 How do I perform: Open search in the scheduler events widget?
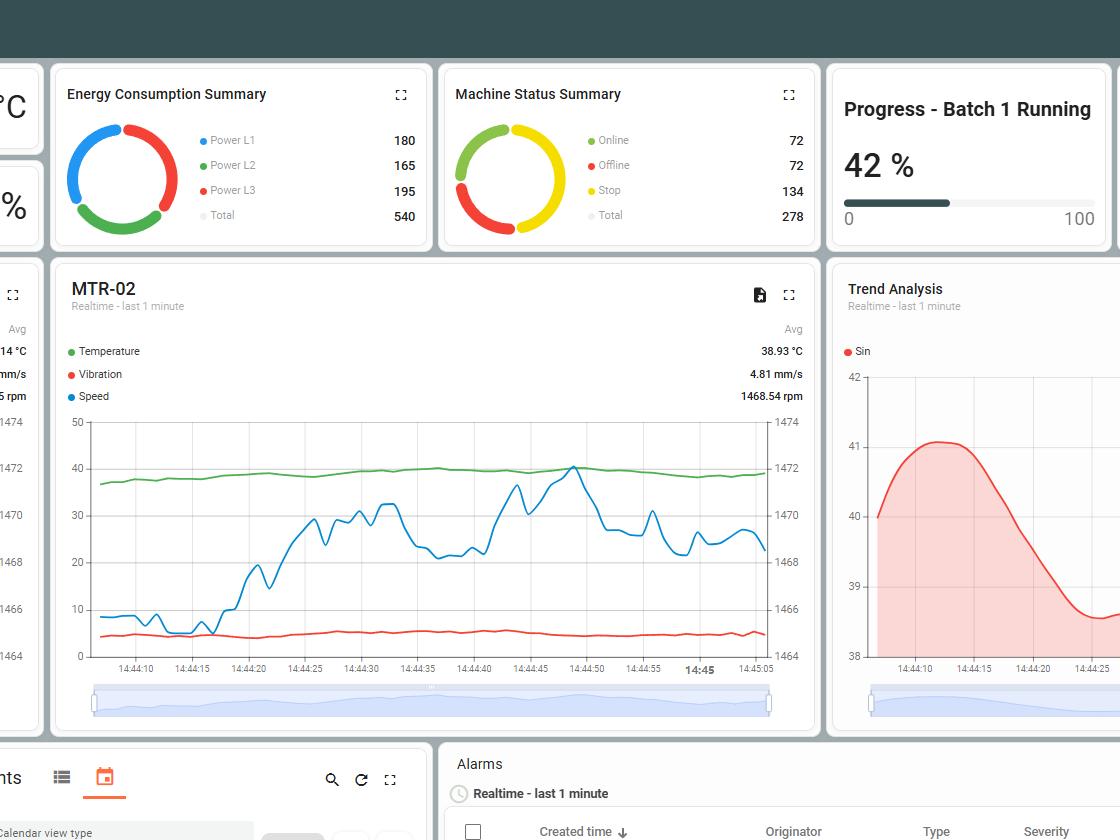[332, 779]
